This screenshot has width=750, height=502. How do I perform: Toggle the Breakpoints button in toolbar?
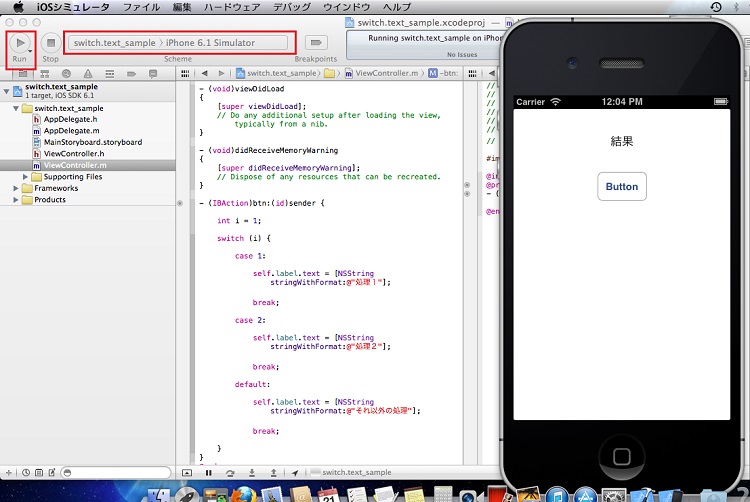coord(316,43)
